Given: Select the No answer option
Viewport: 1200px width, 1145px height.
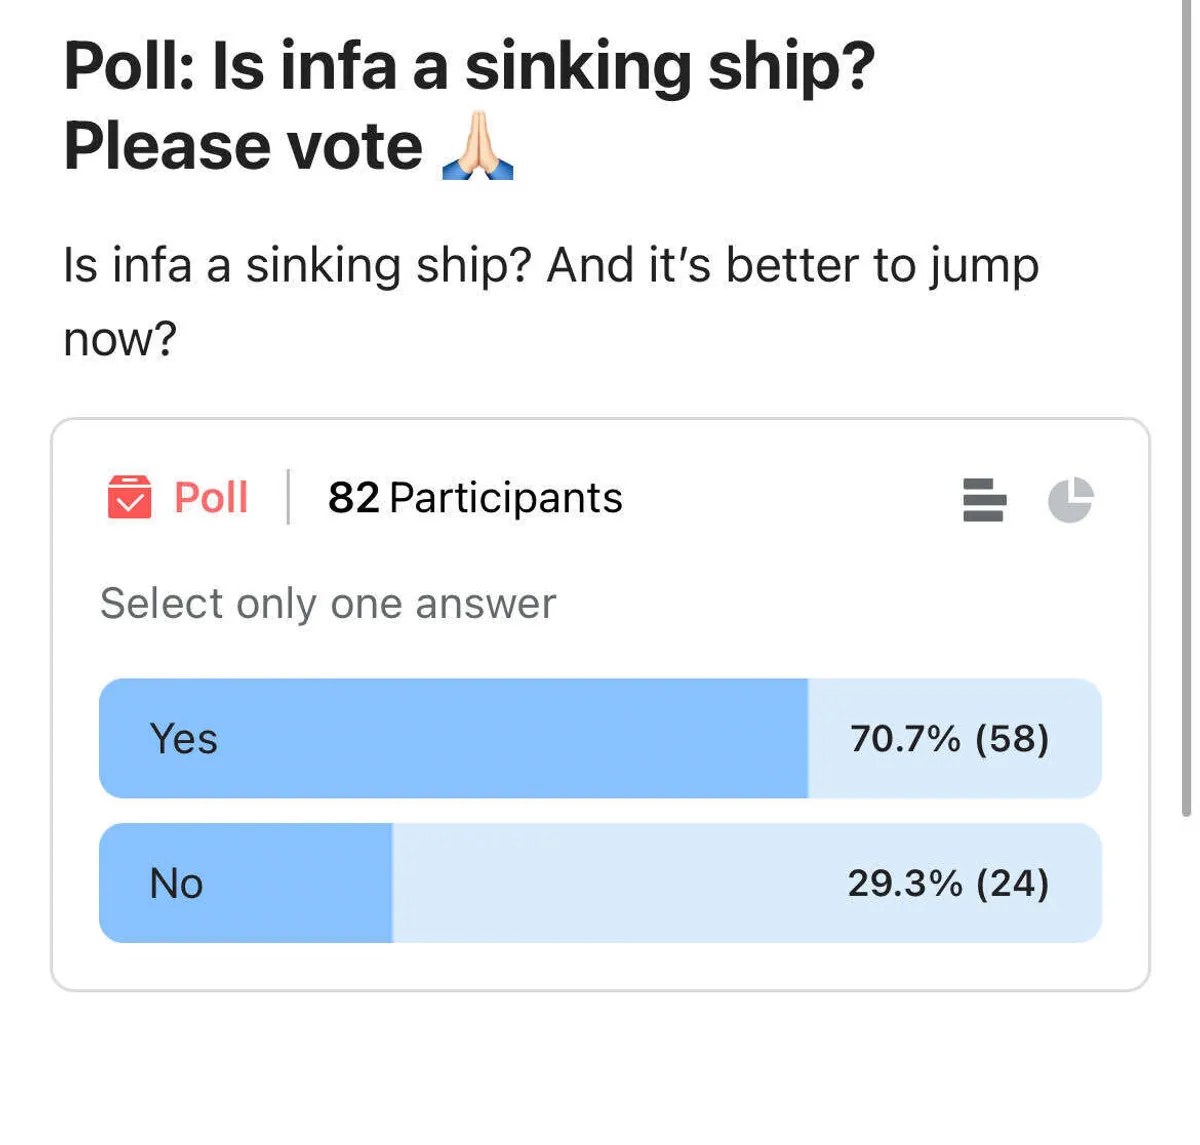Looking at the screenshot, I should [600, 883].
